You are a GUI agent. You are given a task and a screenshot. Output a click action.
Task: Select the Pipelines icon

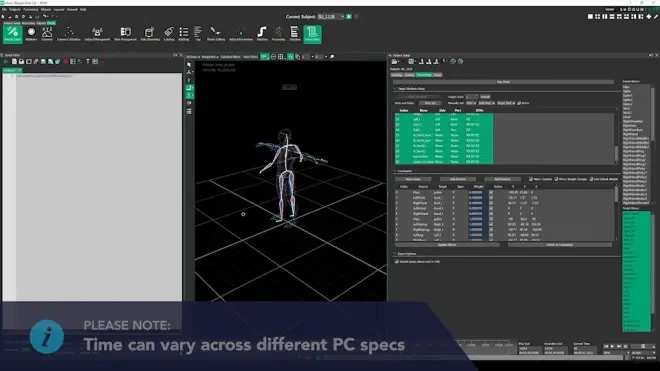coord(262,34)
